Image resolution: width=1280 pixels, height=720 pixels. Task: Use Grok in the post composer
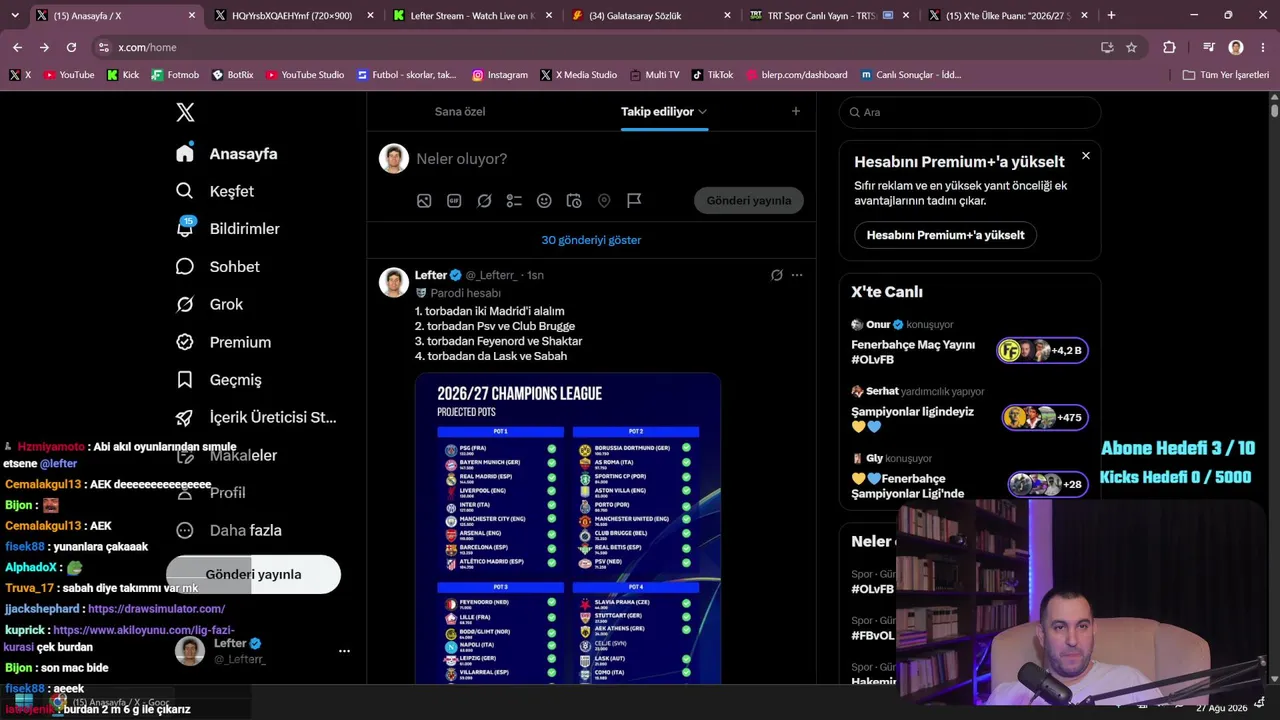click(x=484, y=201)
